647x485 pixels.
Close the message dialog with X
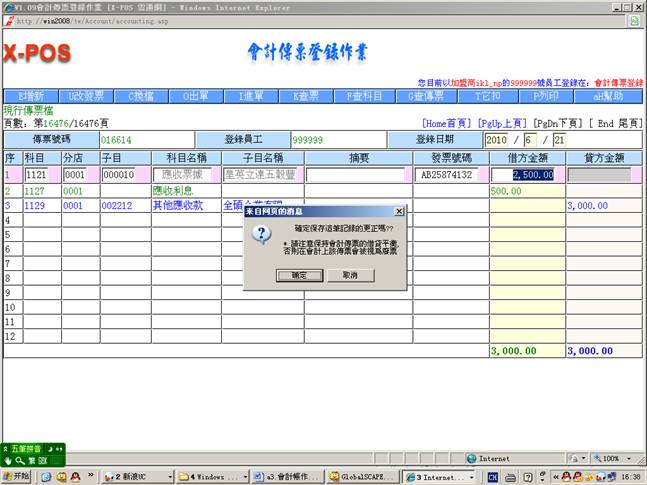(x=399, y=212)
